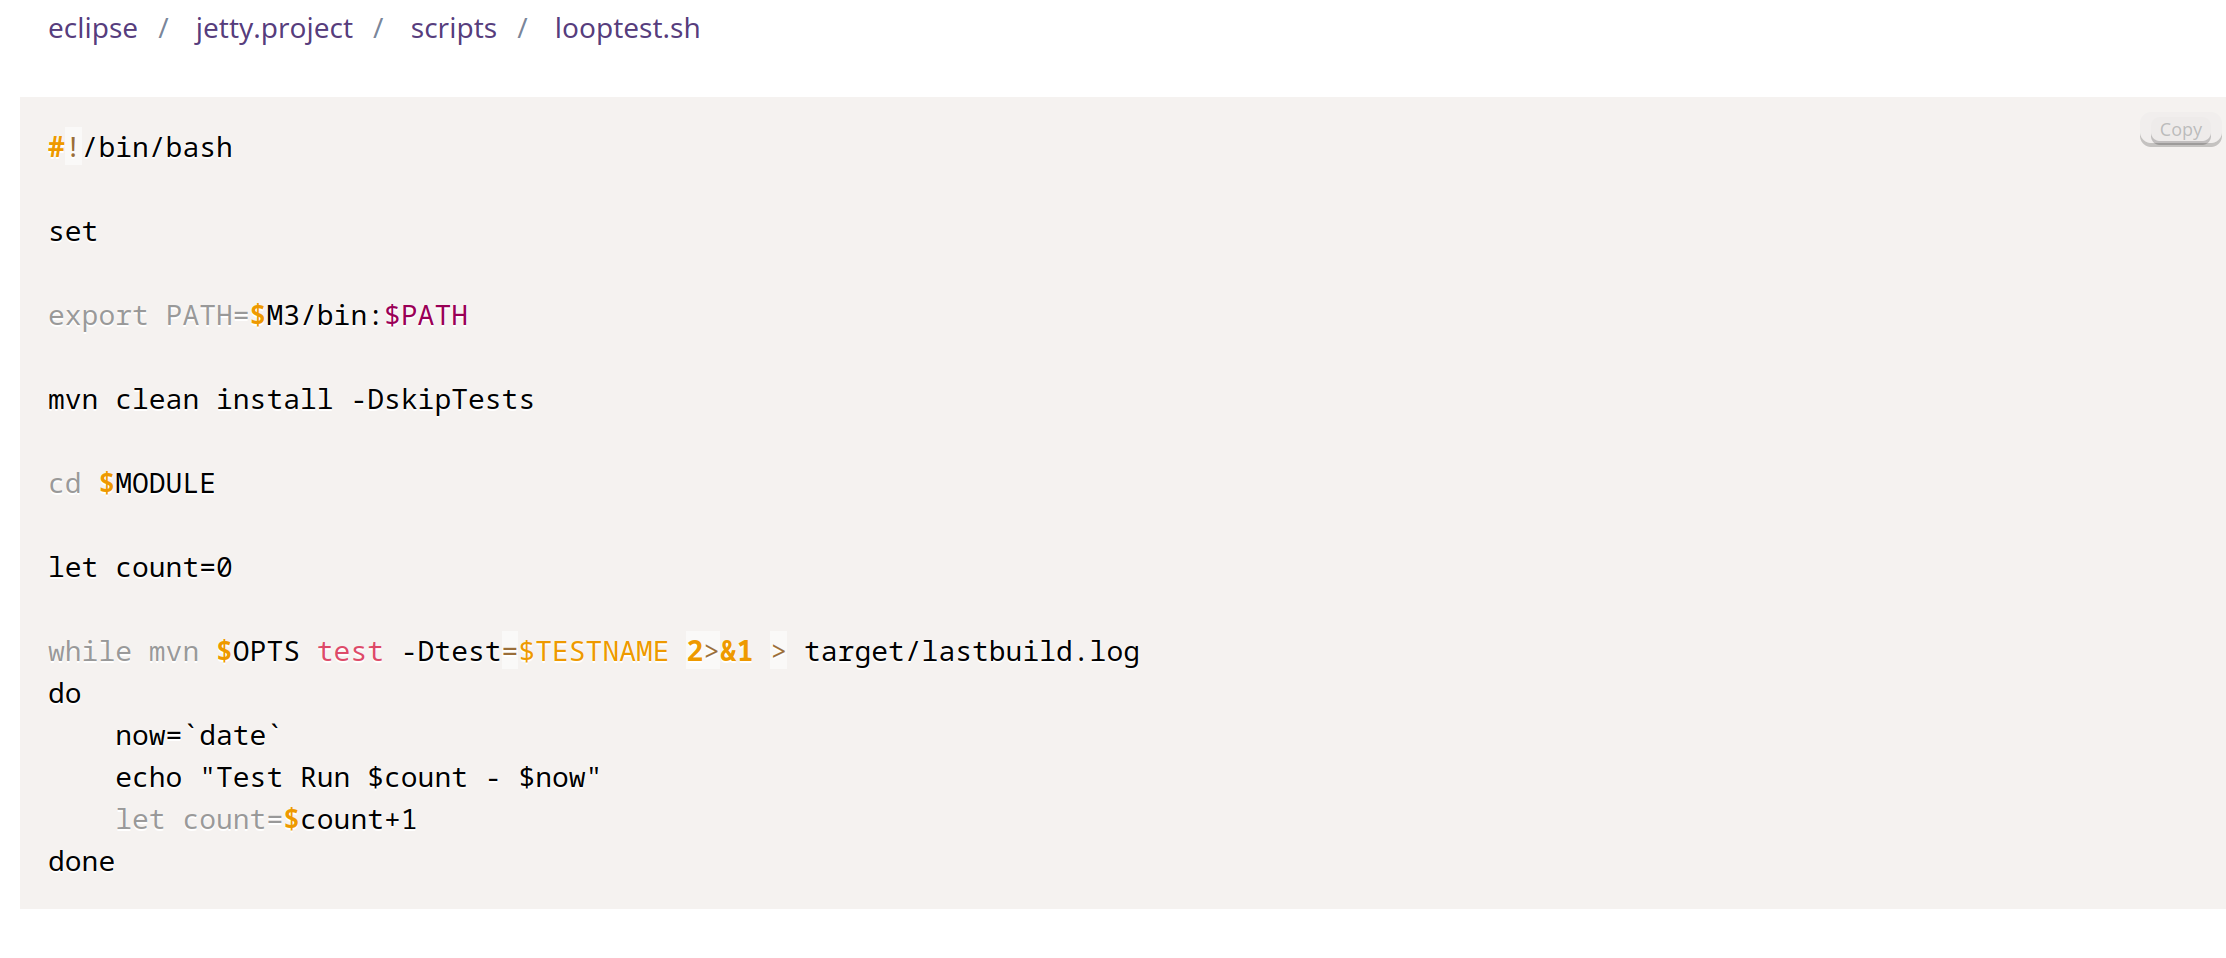Open the eclipse breadcrumb link

(x=93, y=29)
